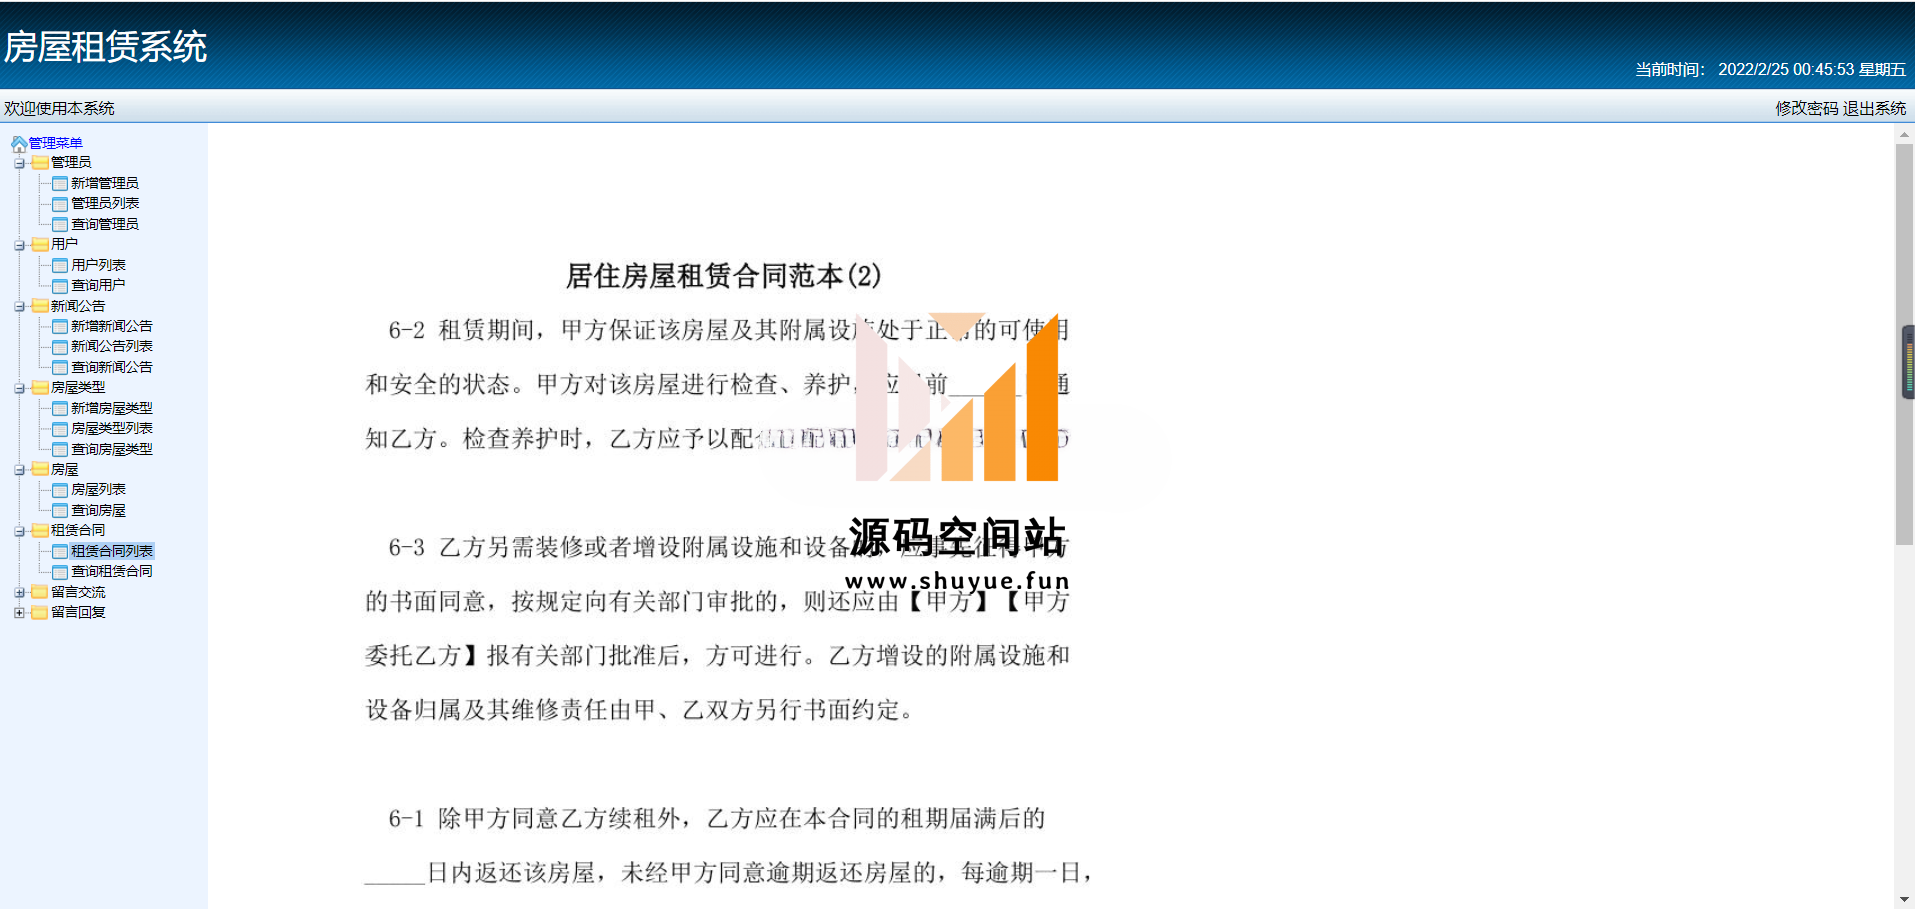
Task: Click the 留言回复 folder label
Action: pos(78,612)
